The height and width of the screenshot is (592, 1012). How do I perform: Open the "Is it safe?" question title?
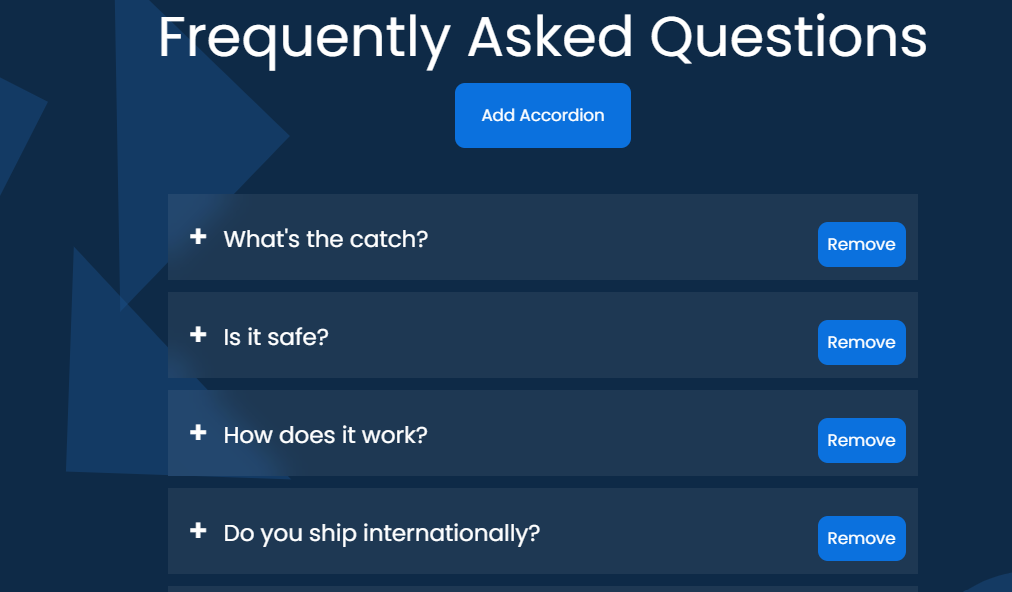click(x=276, y=337)
